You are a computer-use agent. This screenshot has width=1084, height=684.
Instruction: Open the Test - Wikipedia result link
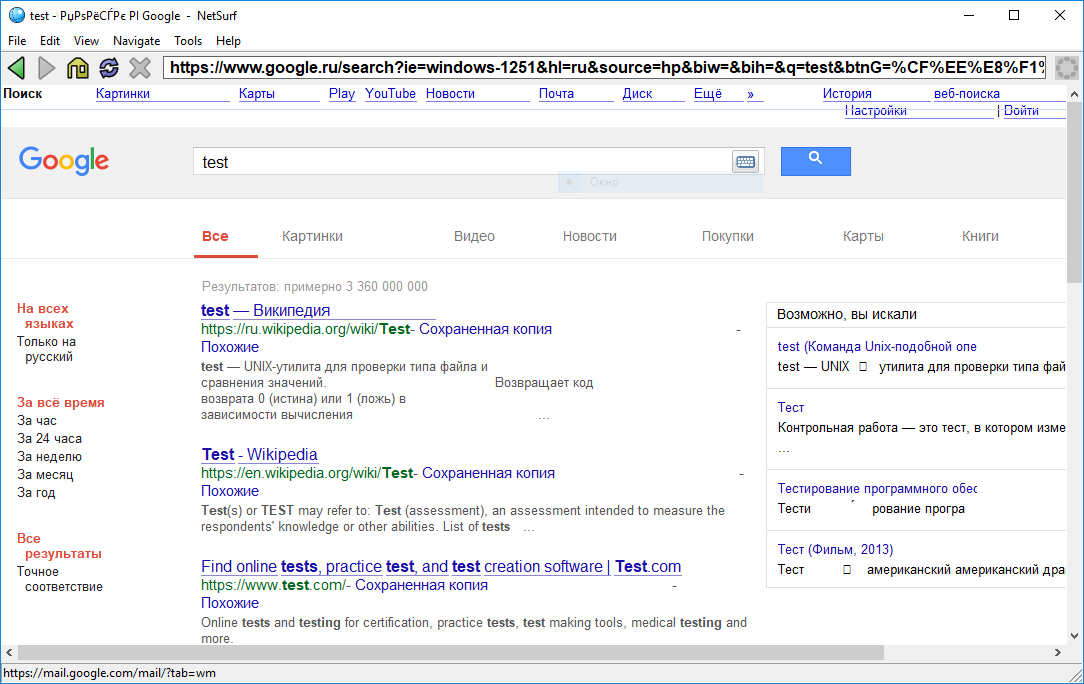coord(259,455)
